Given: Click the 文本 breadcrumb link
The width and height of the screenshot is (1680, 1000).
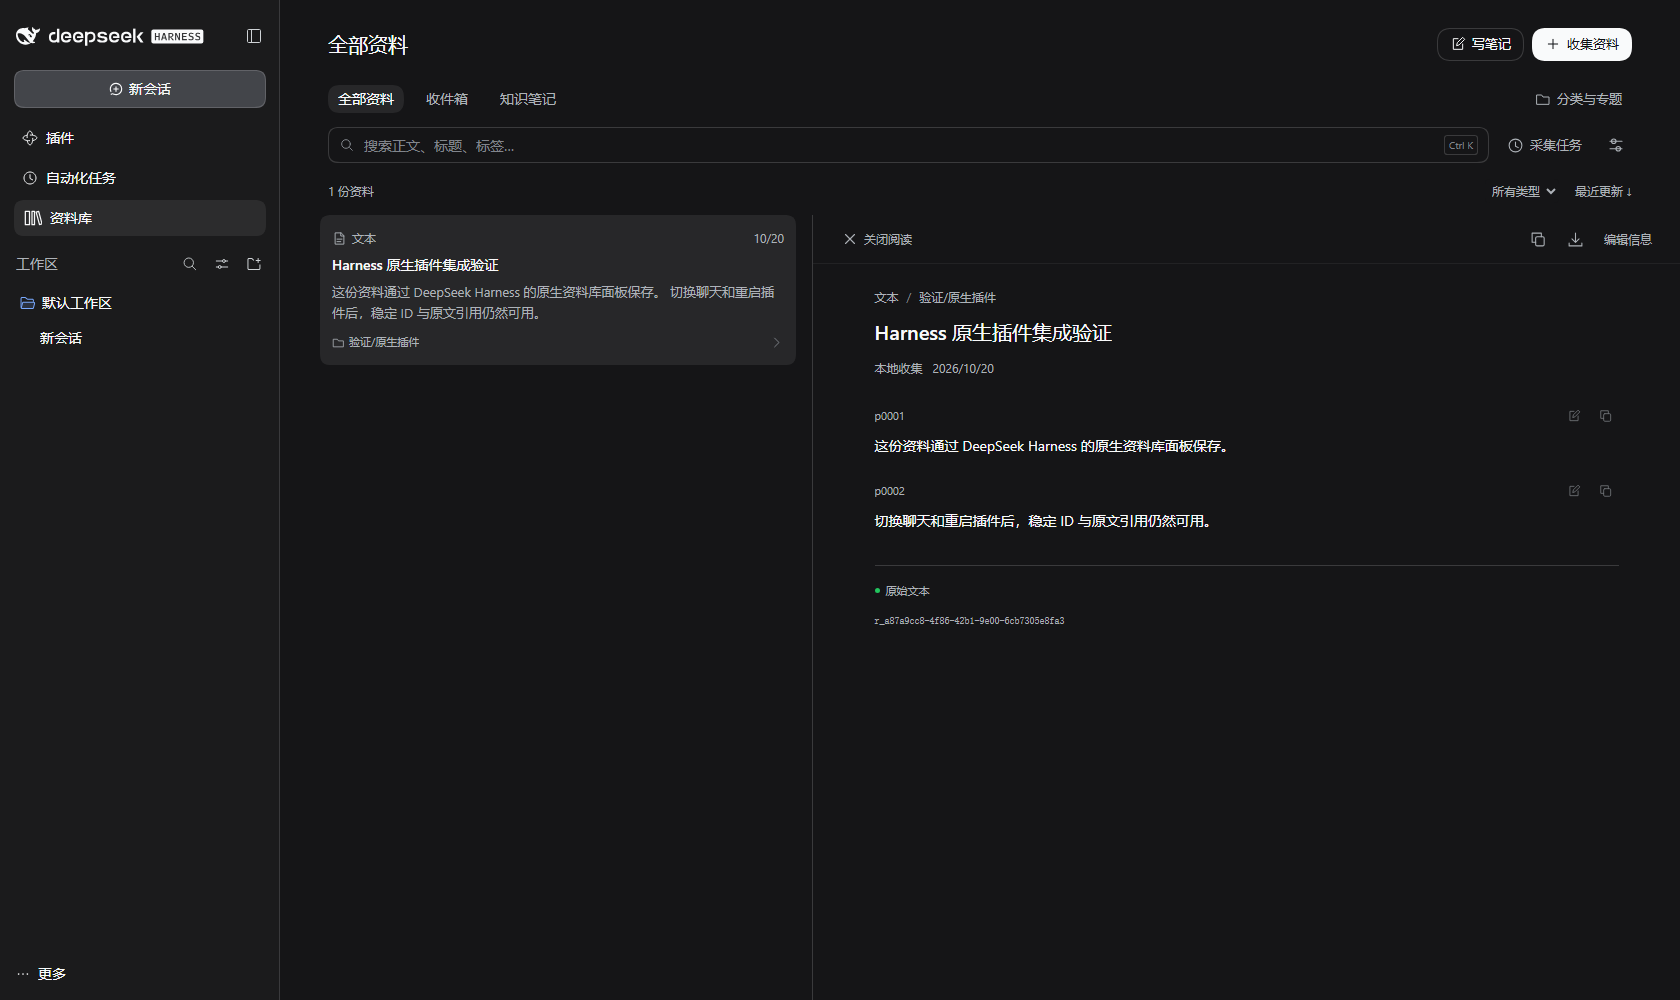Looking at the screenshot, I should 886,298.
